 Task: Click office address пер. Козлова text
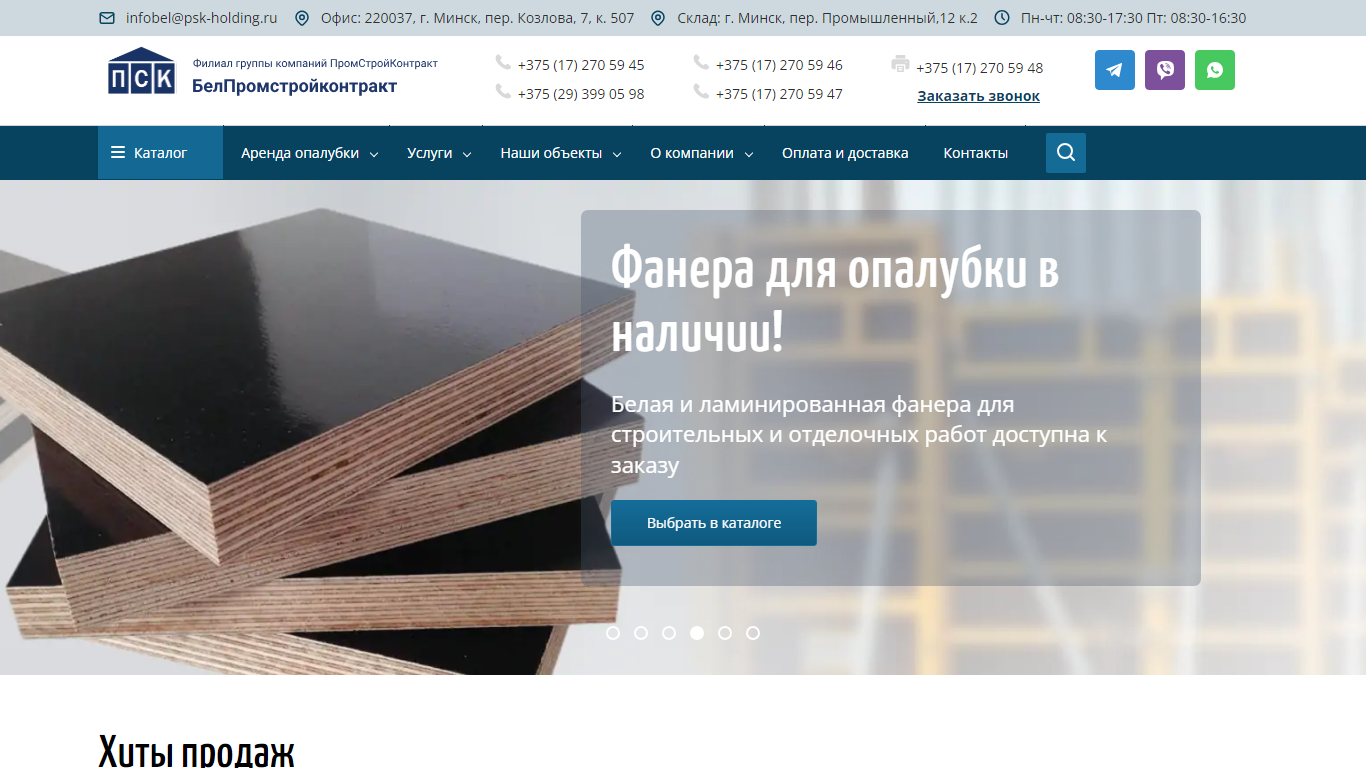pyautogui.click(x=478, y=18)
